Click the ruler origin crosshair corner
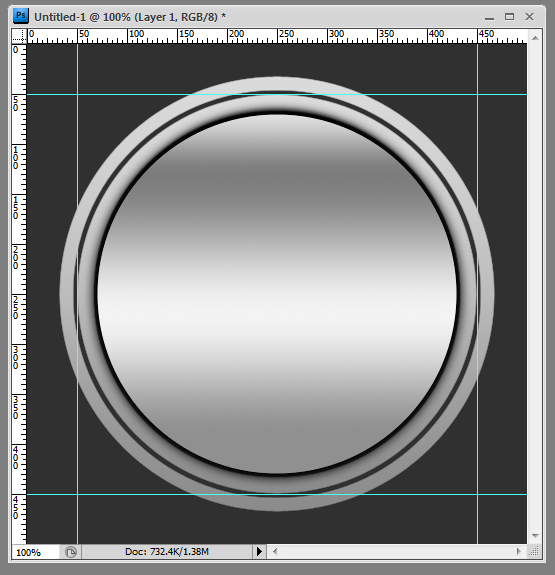555x575 pixels. pyautogui.click(x=19, y=36)
